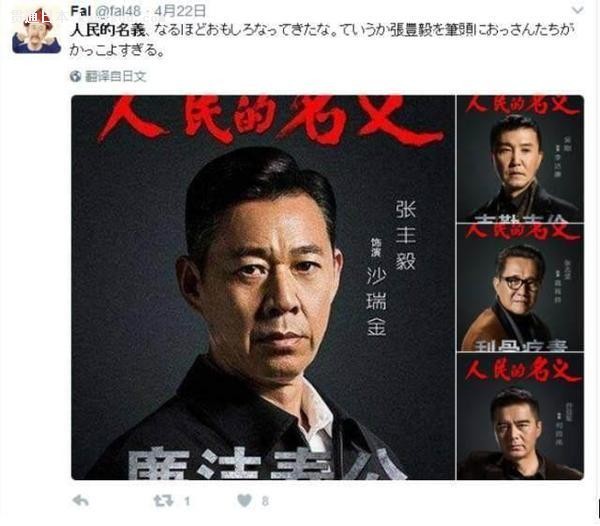Open the 4月22日 tweet timestamp
Viewport: 600px width, 526px height.
[x=180, y=11]
